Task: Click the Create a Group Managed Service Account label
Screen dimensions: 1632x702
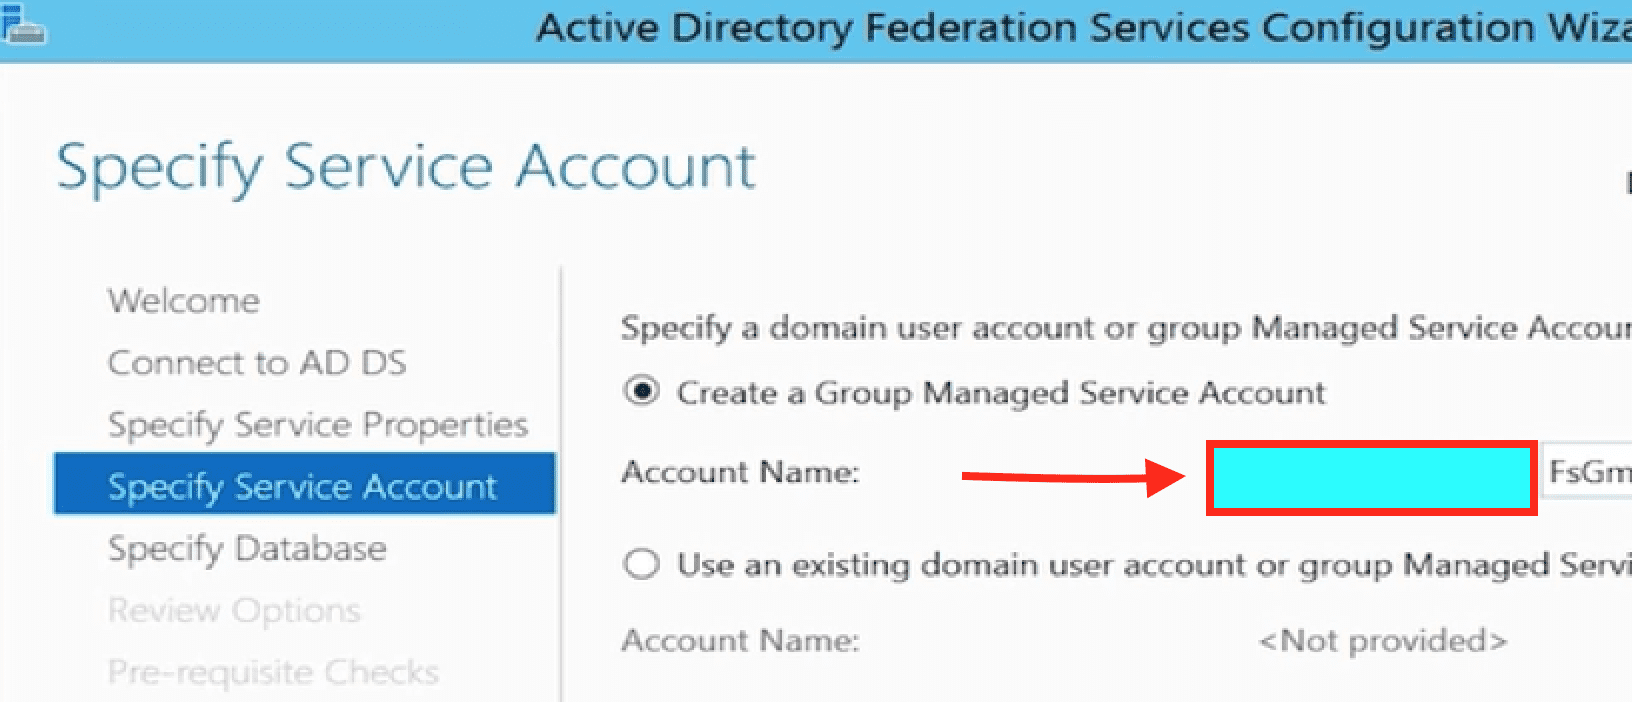Action: tap(1001, 392)
